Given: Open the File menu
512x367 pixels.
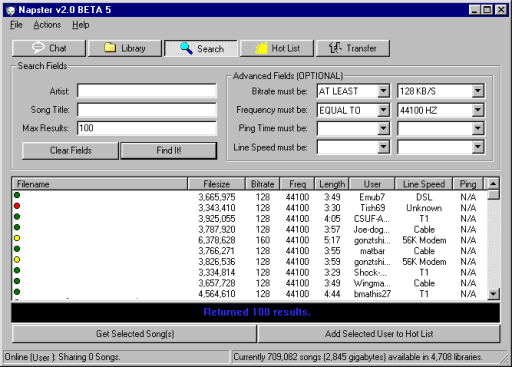Looking at the screenshot, I should point(16,25).
